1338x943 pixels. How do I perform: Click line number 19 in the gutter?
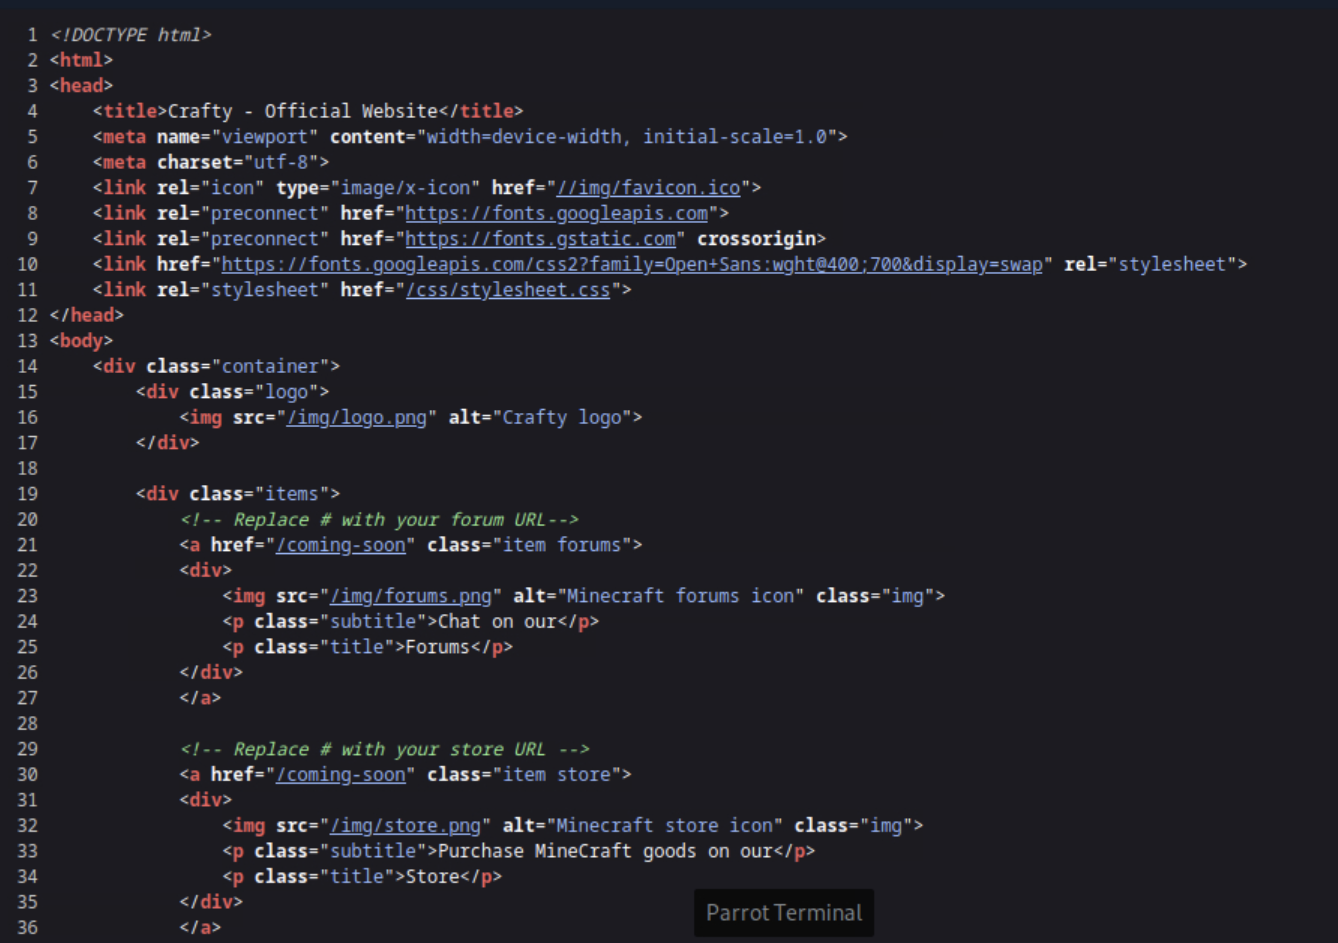point(27,494)
